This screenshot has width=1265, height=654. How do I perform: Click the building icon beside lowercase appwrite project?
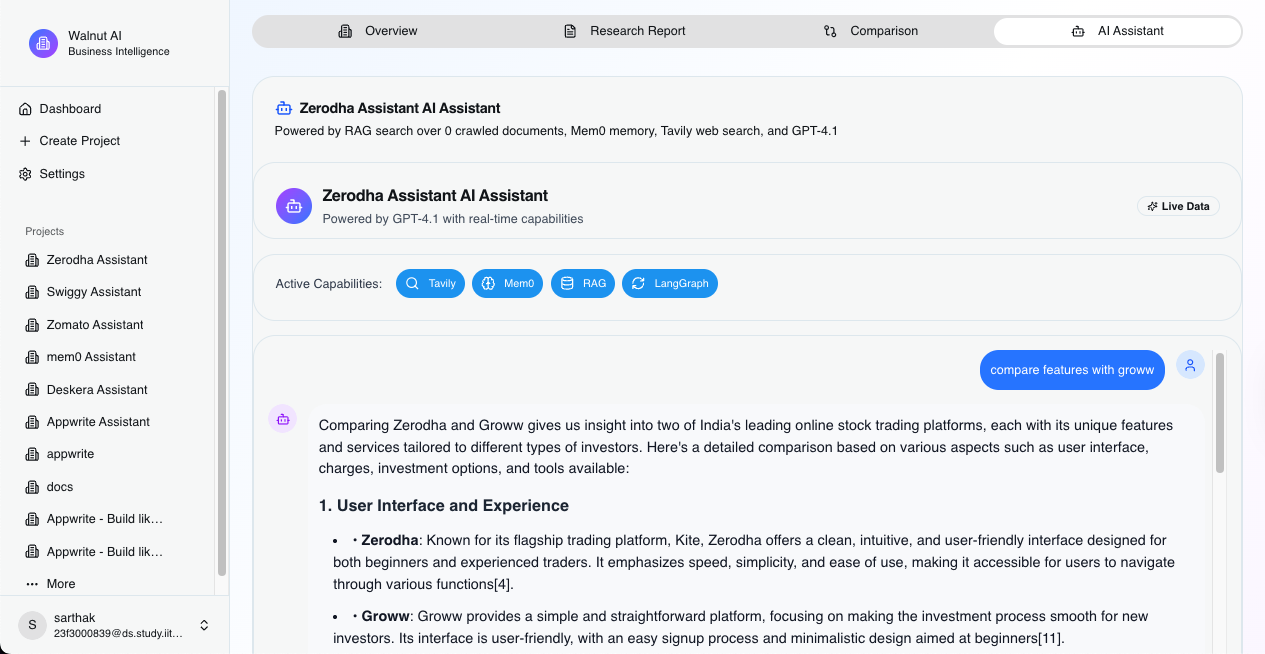32,454
